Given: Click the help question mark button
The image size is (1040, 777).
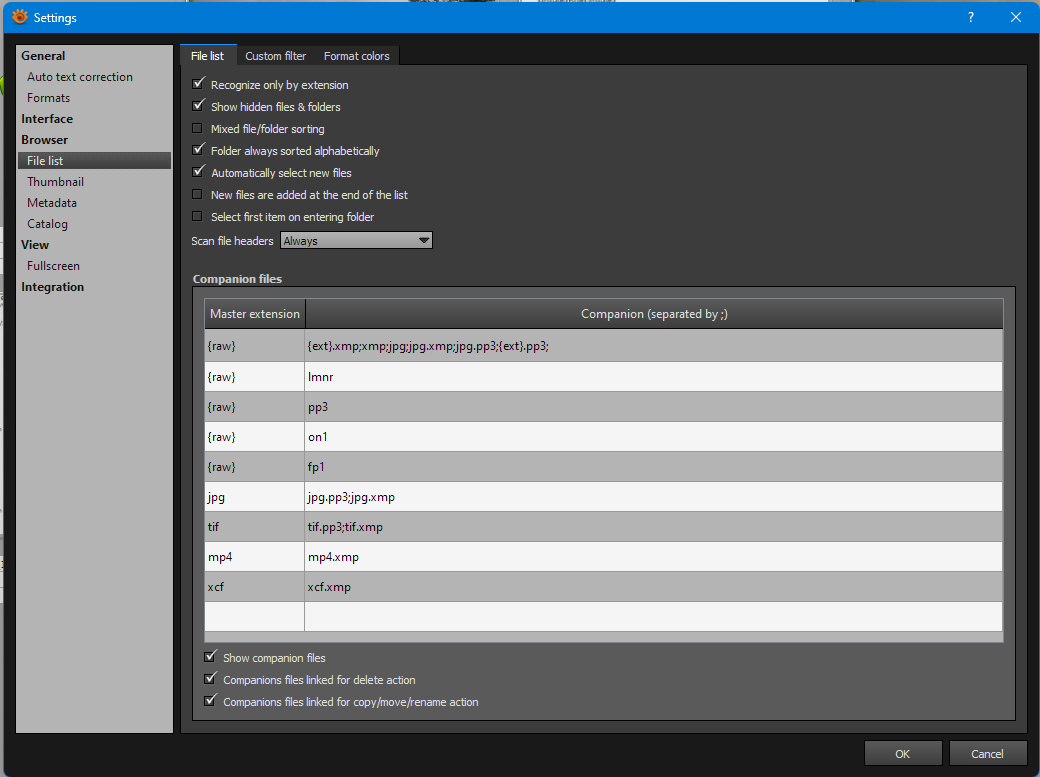Looking at the screenshot, I should tap(970, 17).
